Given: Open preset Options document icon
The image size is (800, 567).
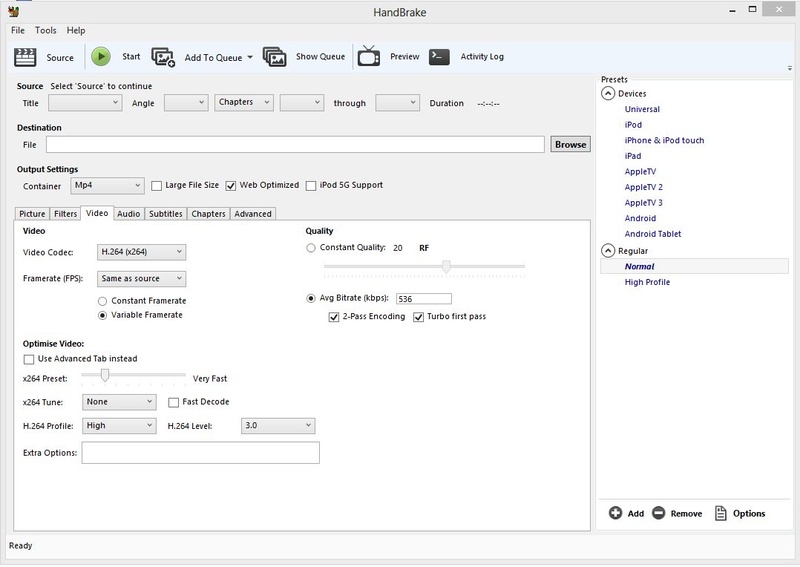Looking at the screenshot, I should pos(720,513).
